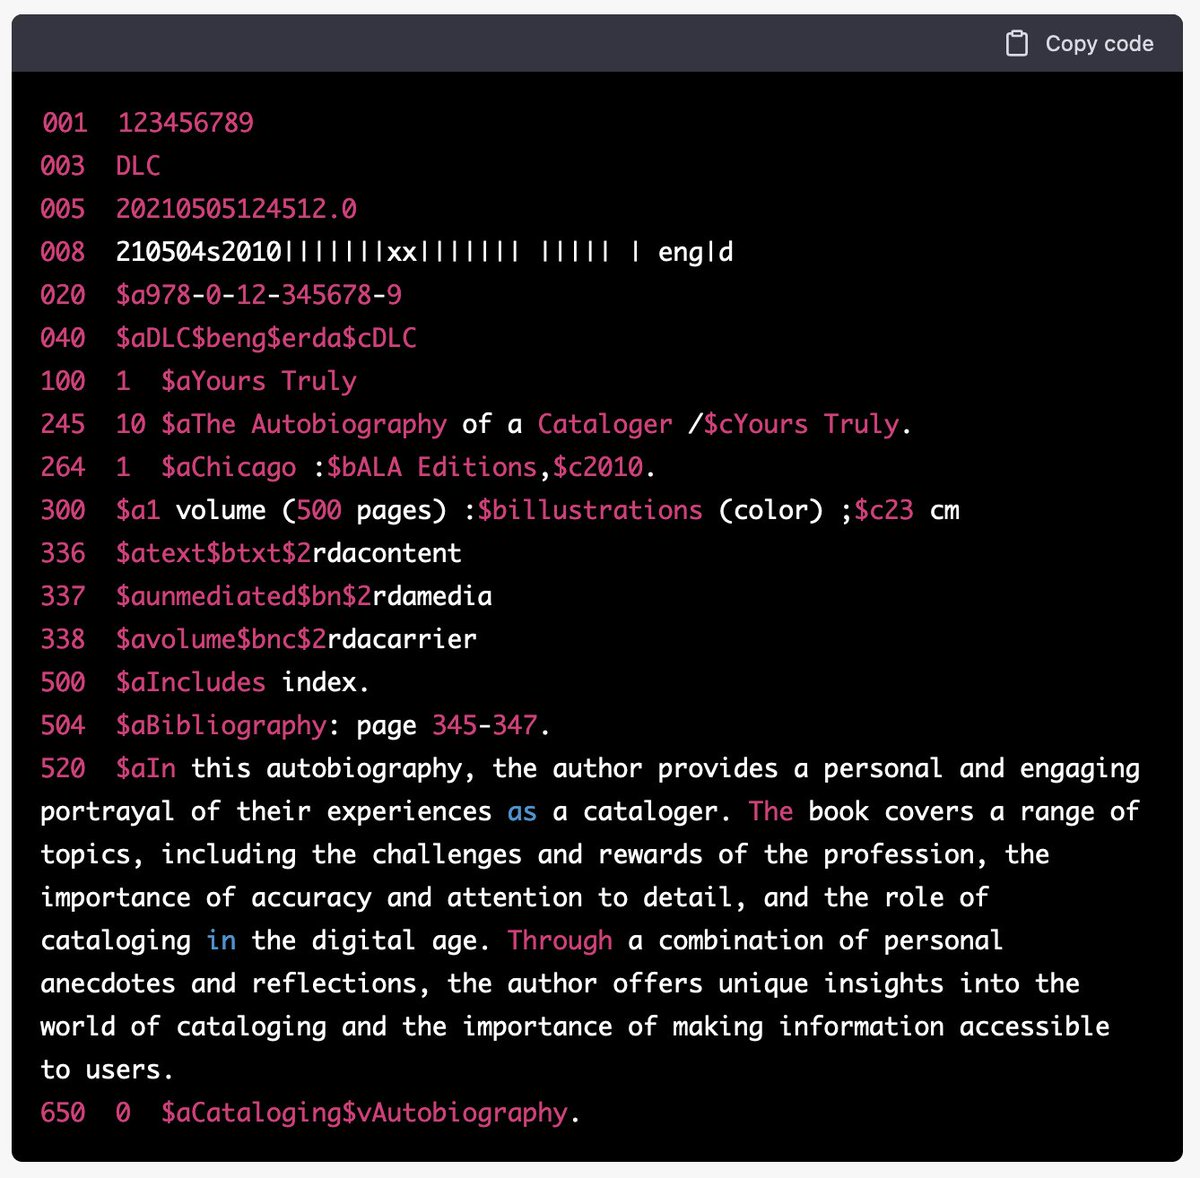1200x1178 pixels.
Task: Select the ISBN $a978-0-12-345678-9
Action: [x=259, y=295]
